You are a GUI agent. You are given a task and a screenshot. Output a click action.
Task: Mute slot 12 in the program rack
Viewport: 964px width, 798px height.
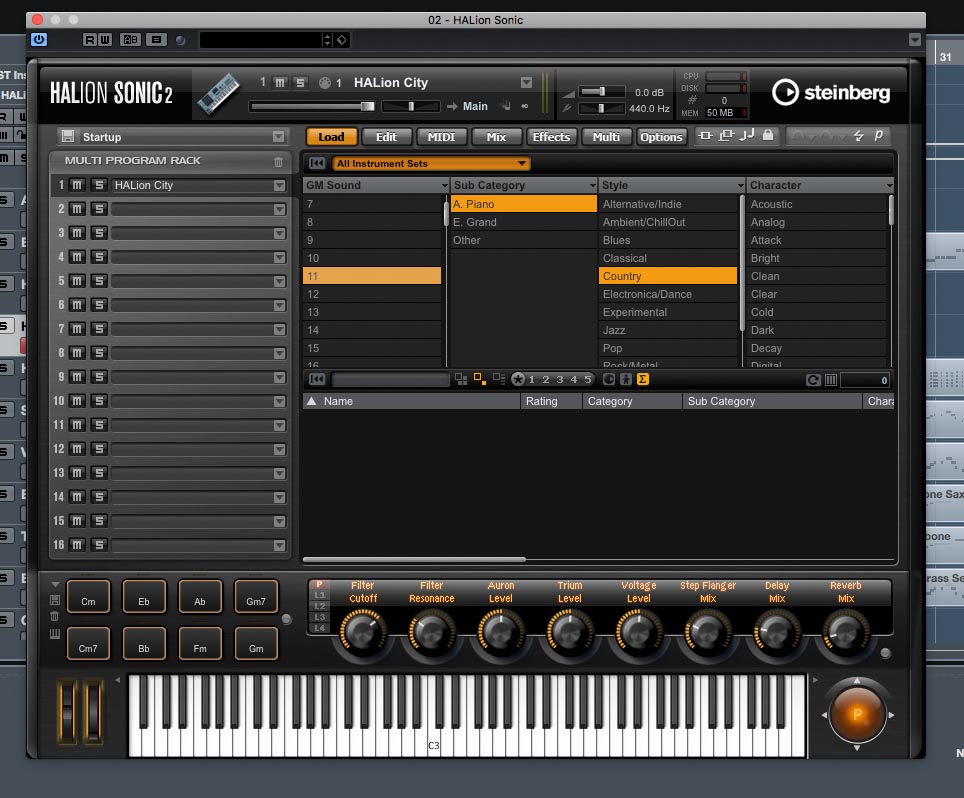[x=77, y=449]
